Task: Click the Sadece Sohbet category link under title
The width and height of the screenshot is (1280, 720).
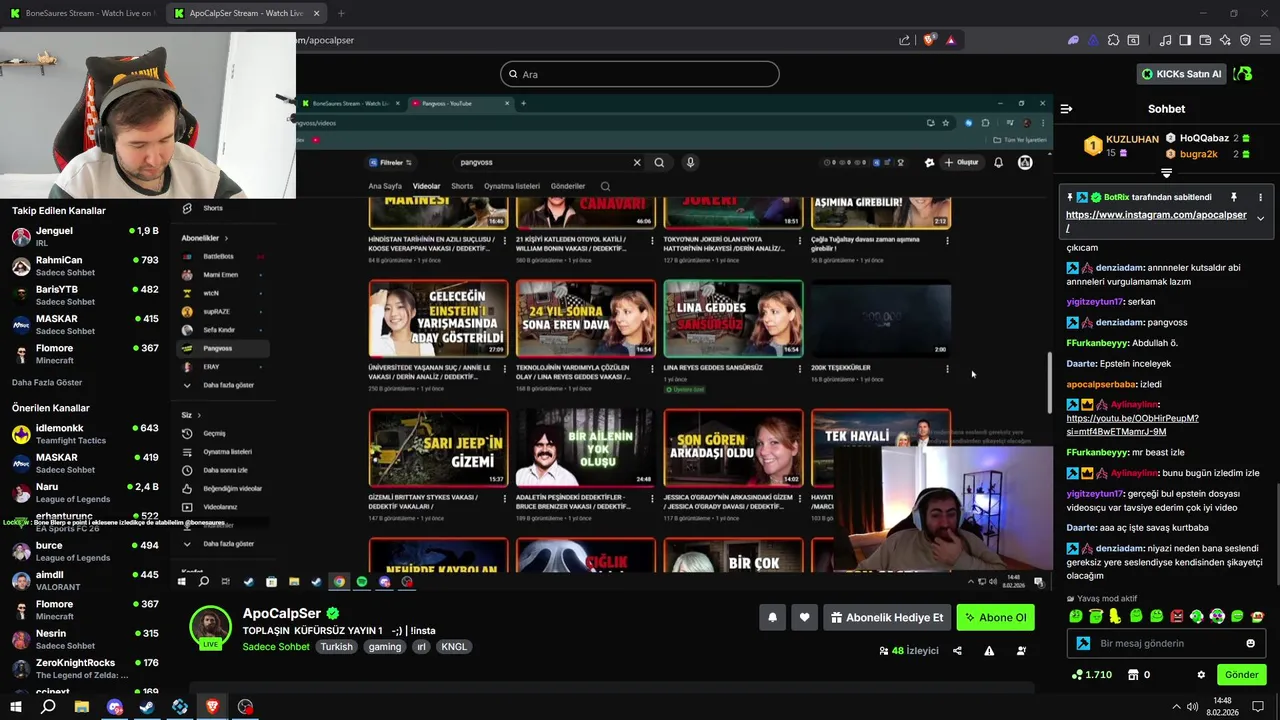Action: point(276,647)
